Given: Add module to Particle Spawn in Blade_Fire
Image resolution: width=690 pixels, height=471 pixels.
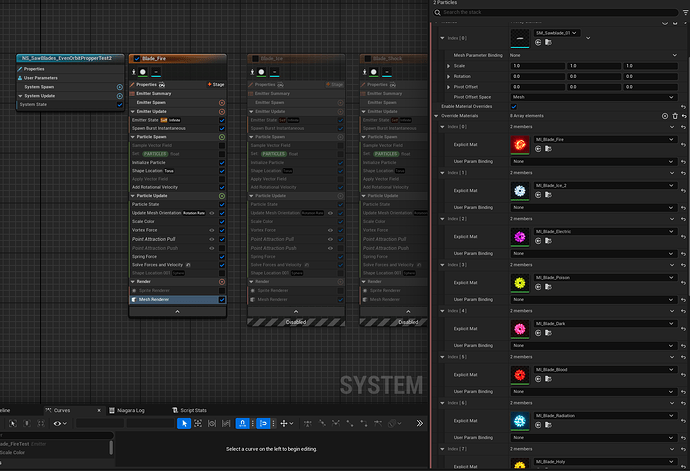Looking at the screenshot, I should [222, 137].
